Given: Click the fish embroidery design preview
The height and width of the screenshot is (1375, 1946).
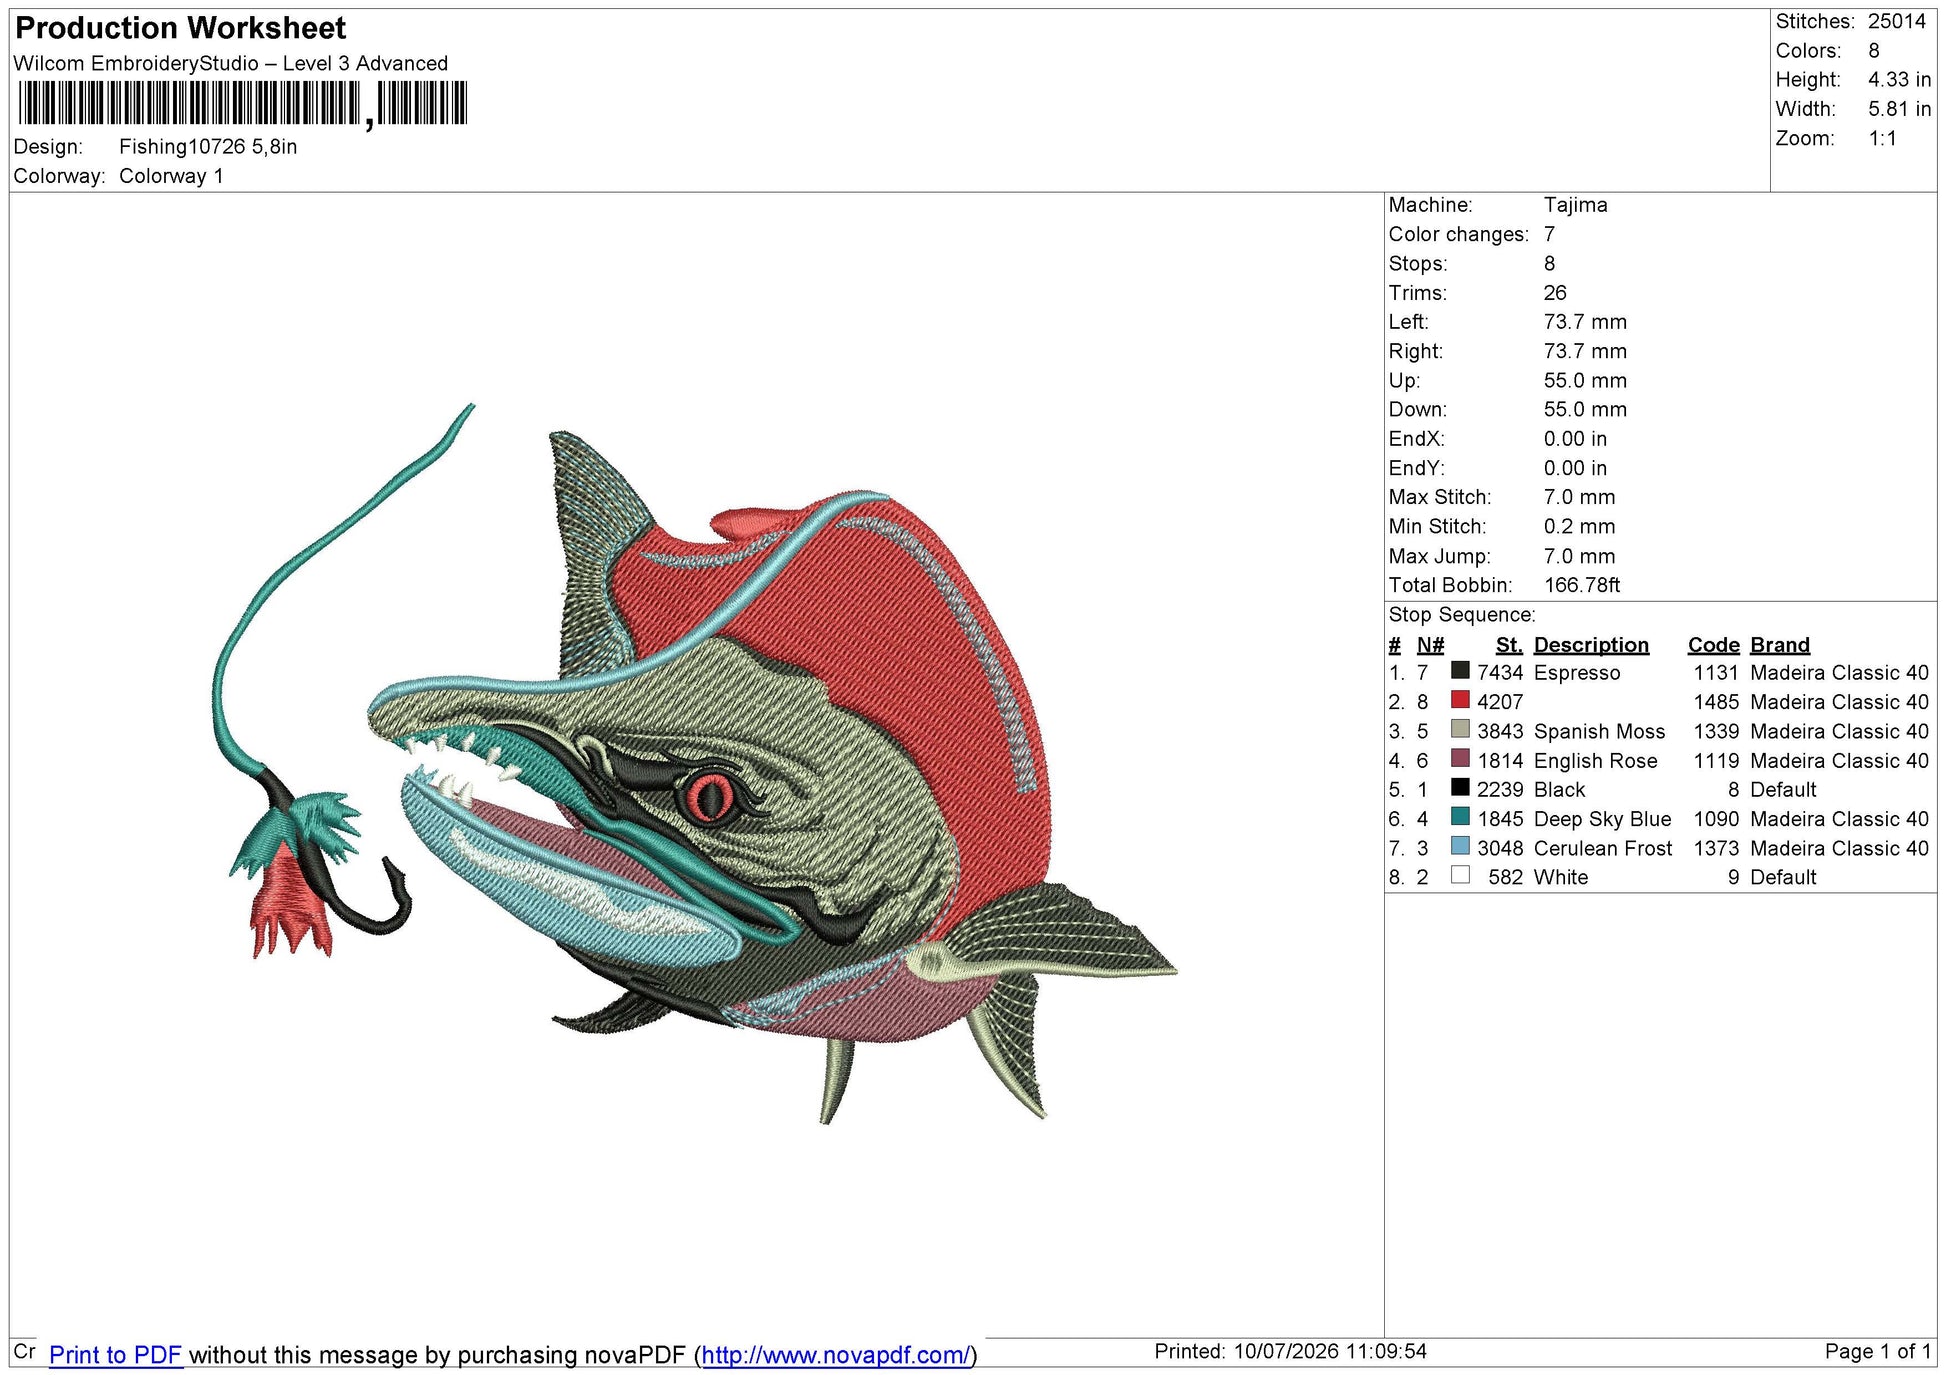Looking at the screenshot, I should [695, 765].
